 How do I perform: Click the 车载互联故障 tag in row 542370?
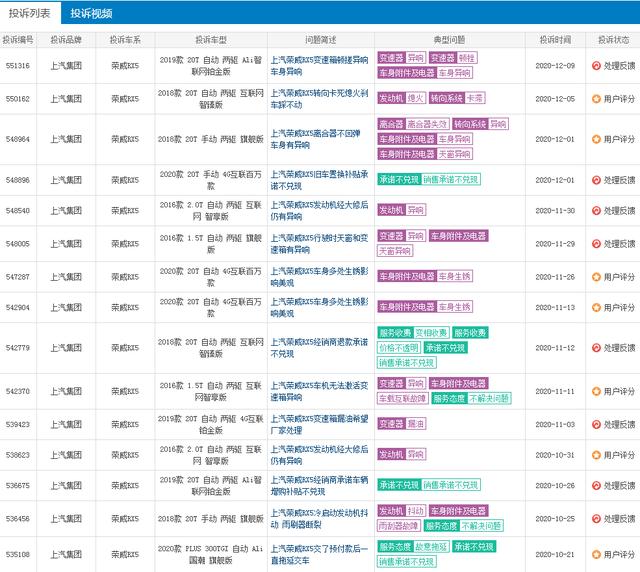(402, 398)
